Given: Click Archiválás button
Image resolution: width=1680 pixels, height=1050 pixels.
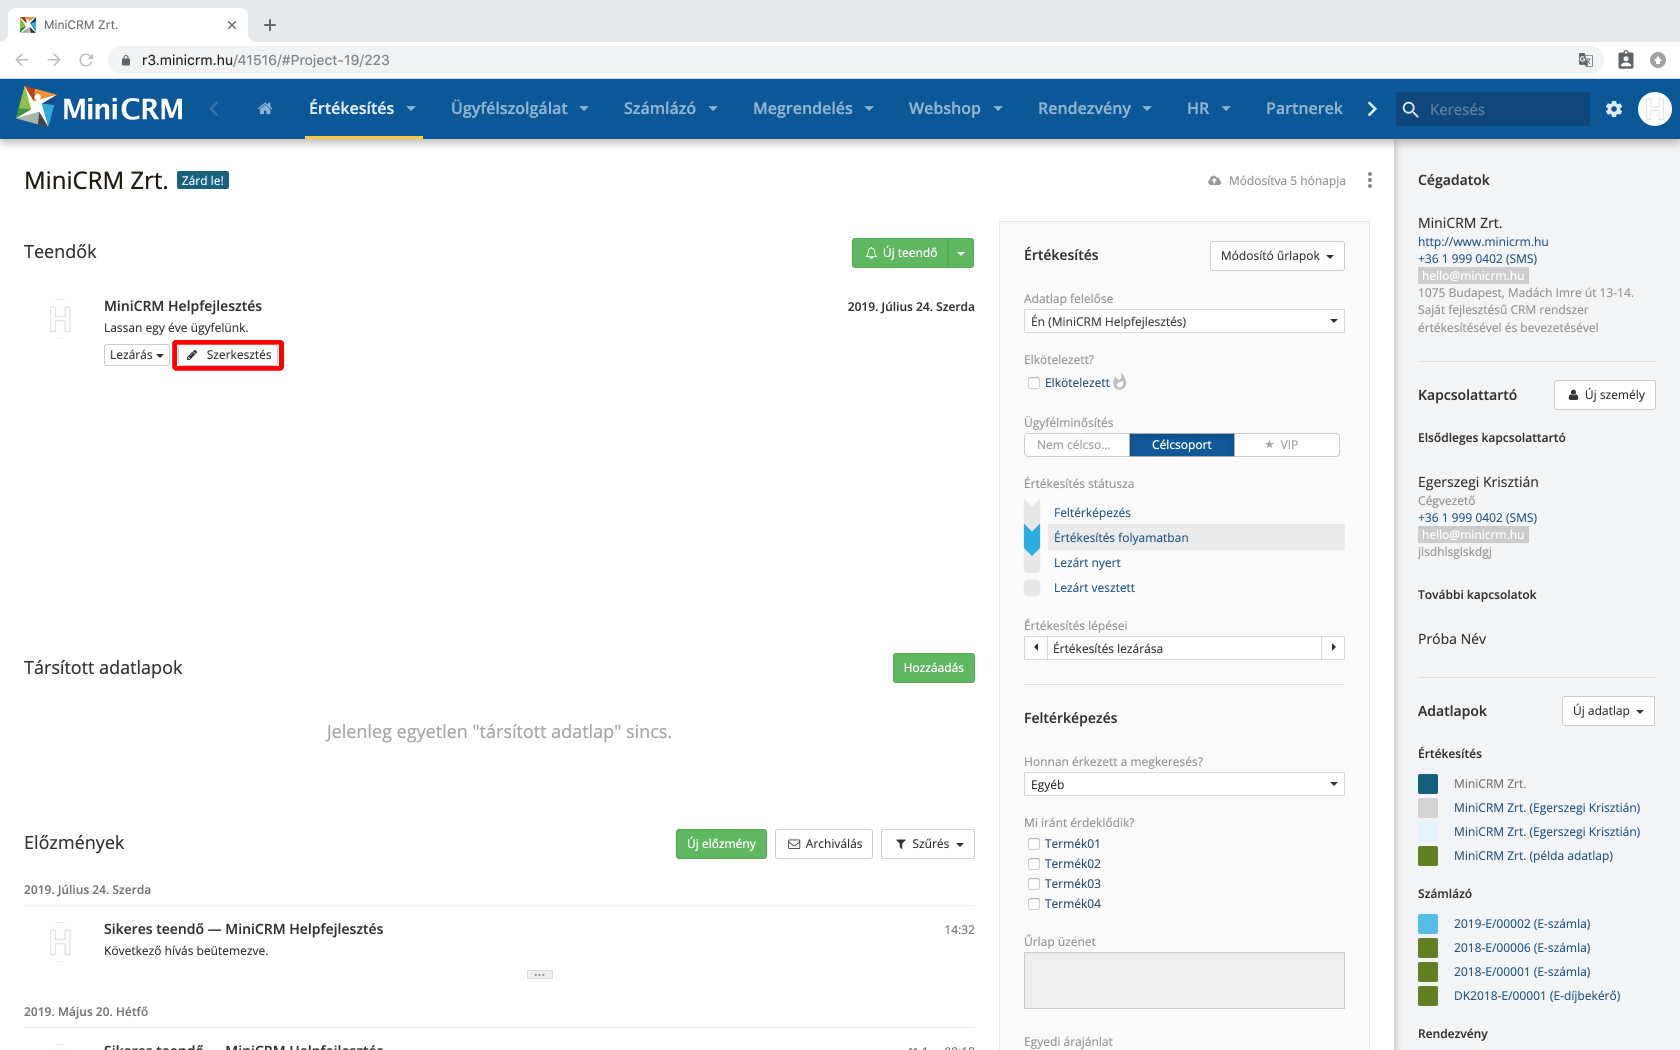Looking at the screenshot, I should tap(824, 844).
